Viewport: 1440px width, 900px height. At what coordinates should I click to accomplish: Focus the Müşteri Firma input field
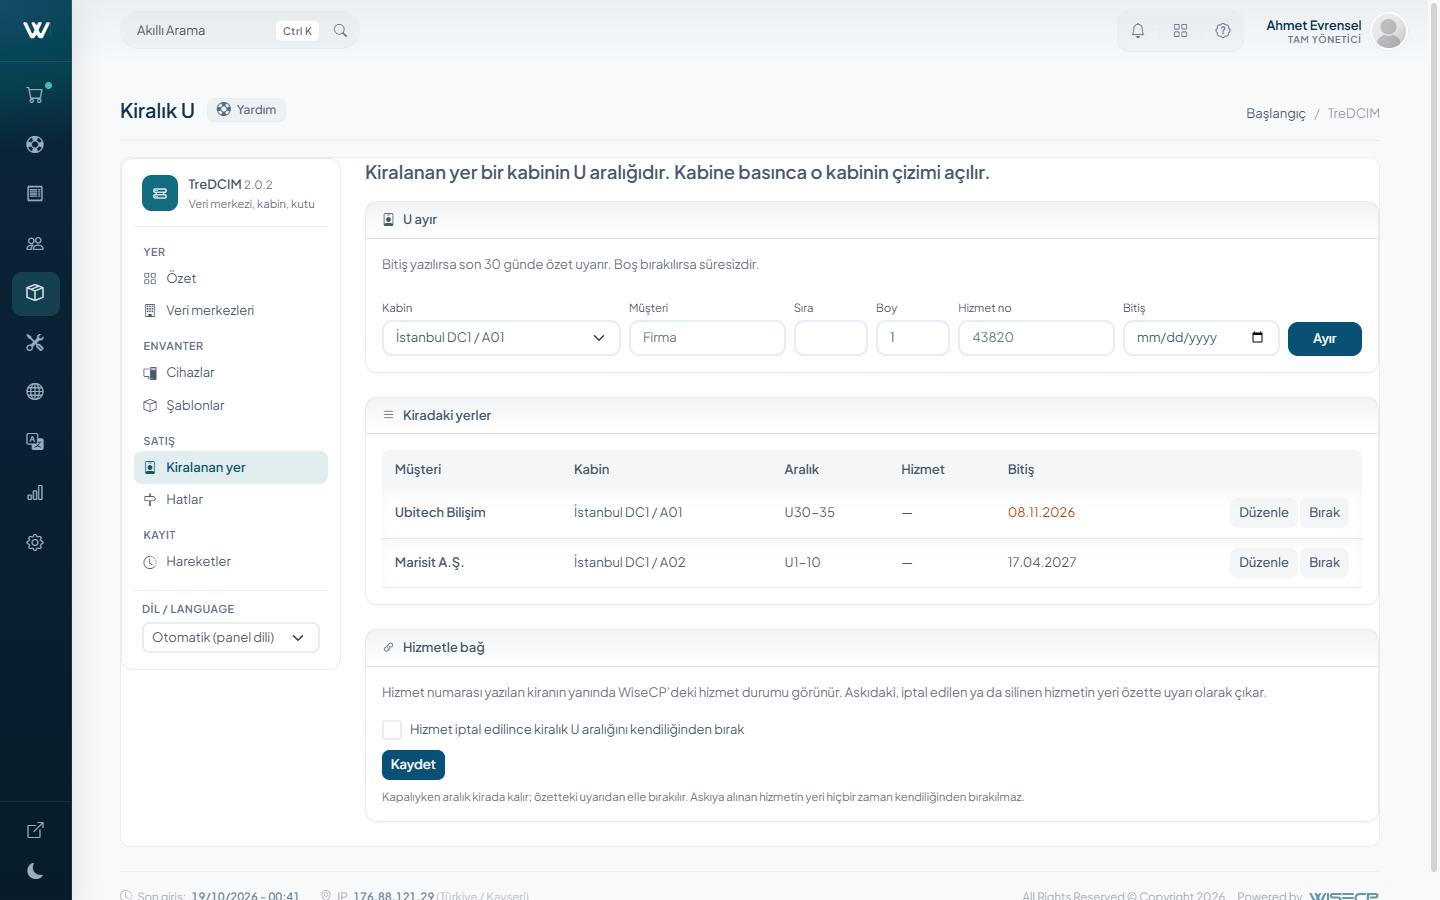[x=707, y=338]
